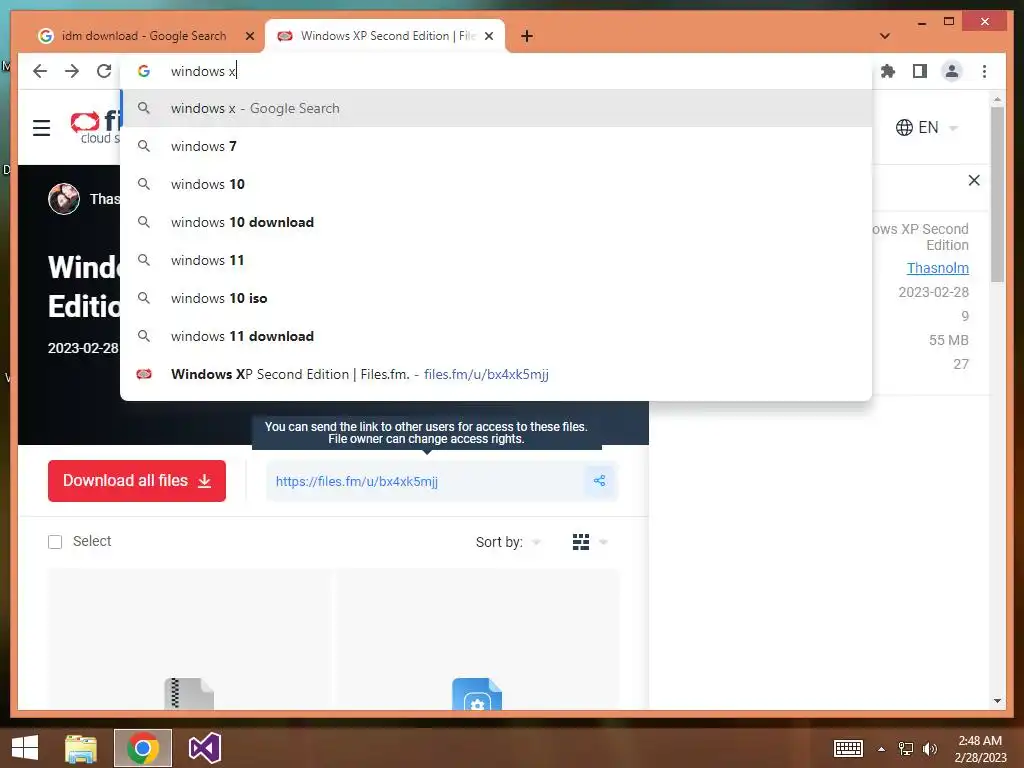Open the Files.fm hamburger menu
Screen dimensions: 1024x768
42,127
